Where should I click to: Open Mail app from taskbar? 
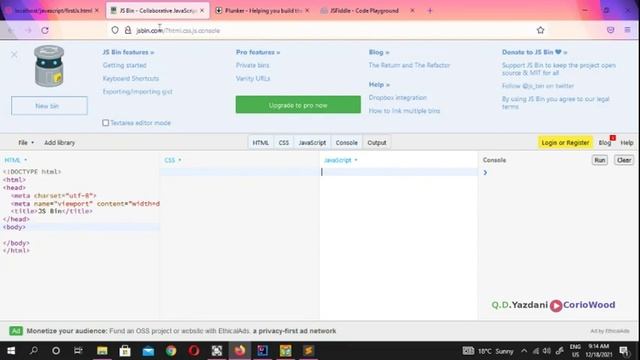coord(148,351)
